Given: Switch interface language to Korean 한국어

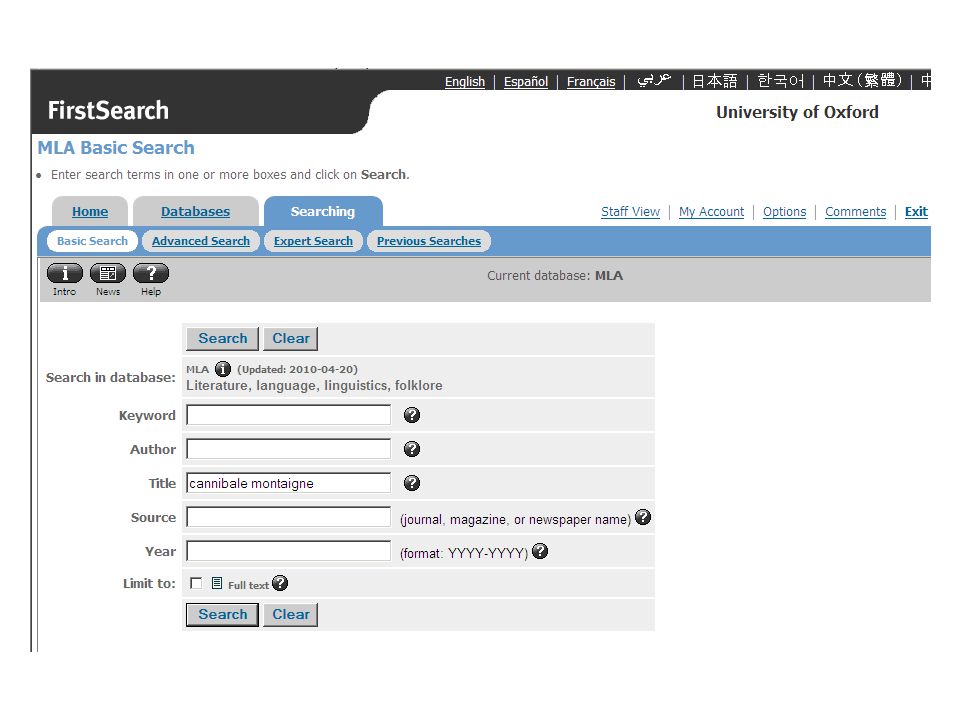Looking at the screenshot, I should coord(781,81).
